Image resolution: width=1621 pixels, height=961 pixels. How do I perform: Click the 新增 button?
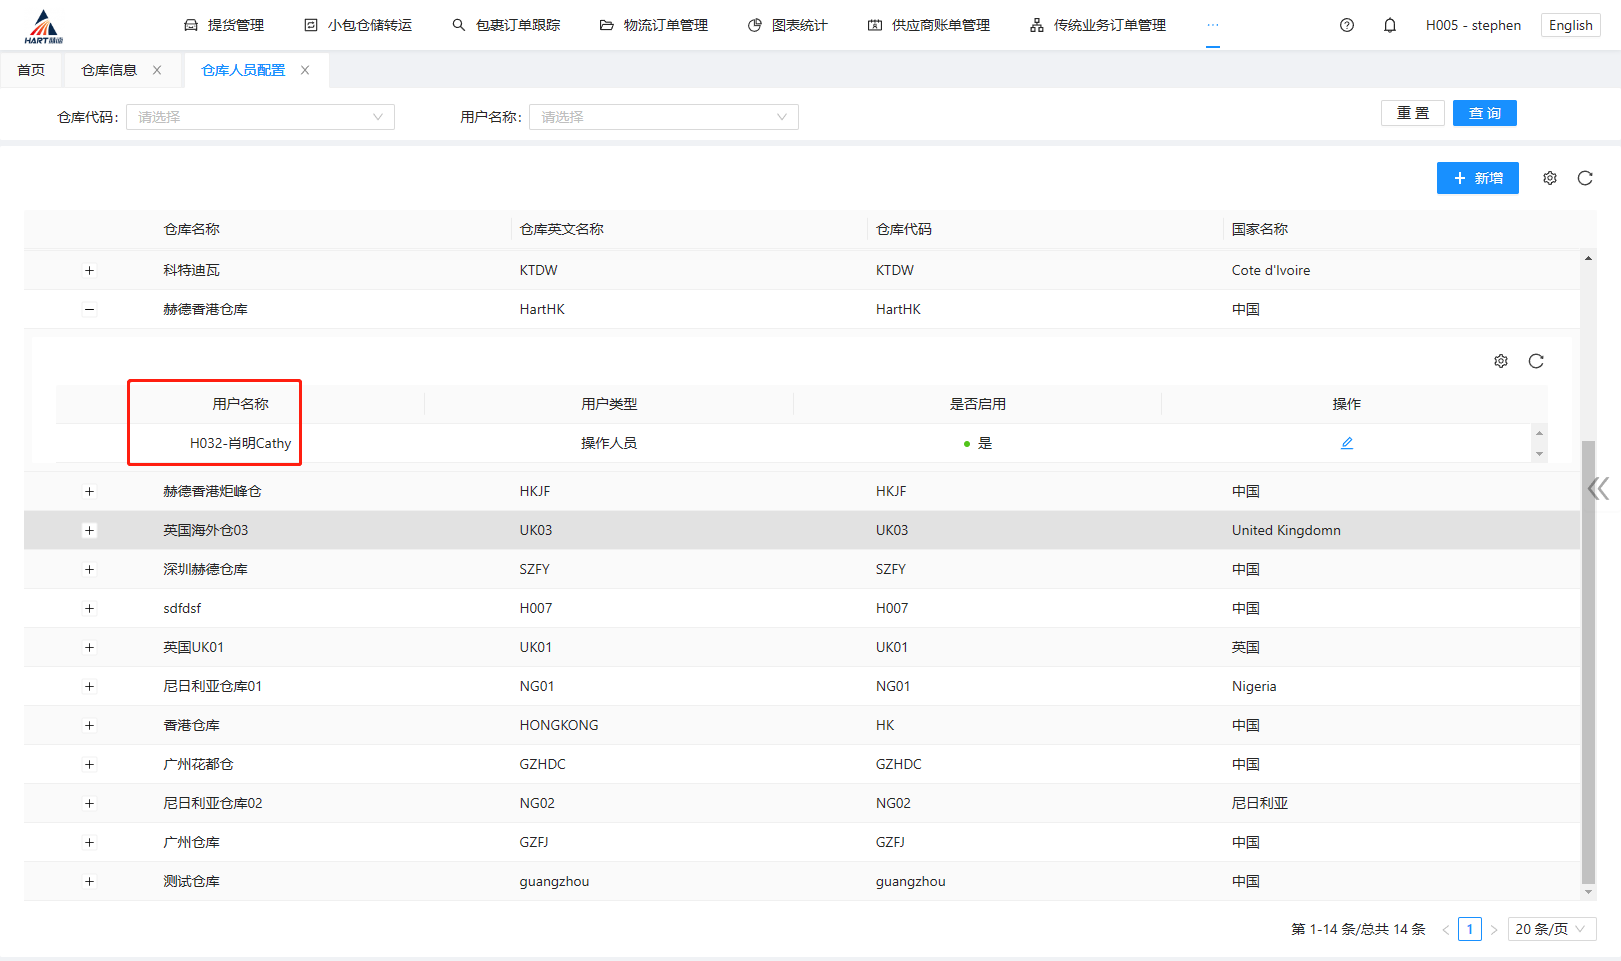click(x=1477, y=178)
